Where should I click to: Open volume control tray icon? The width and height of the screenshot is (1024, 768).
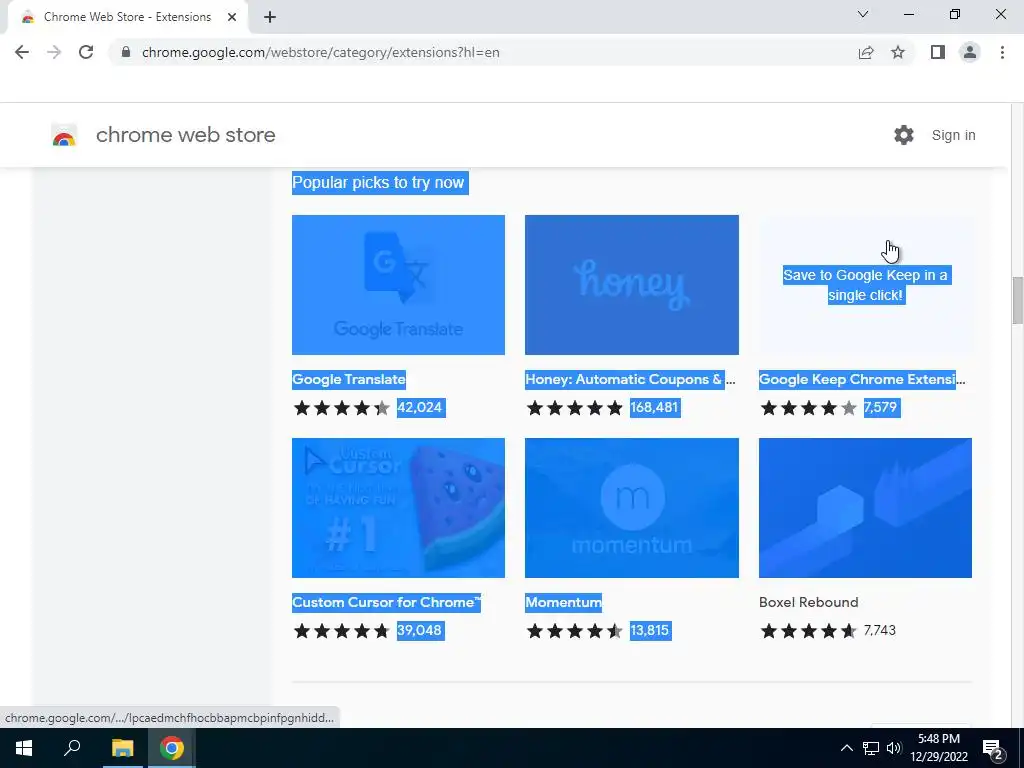(x=894, y=748)
